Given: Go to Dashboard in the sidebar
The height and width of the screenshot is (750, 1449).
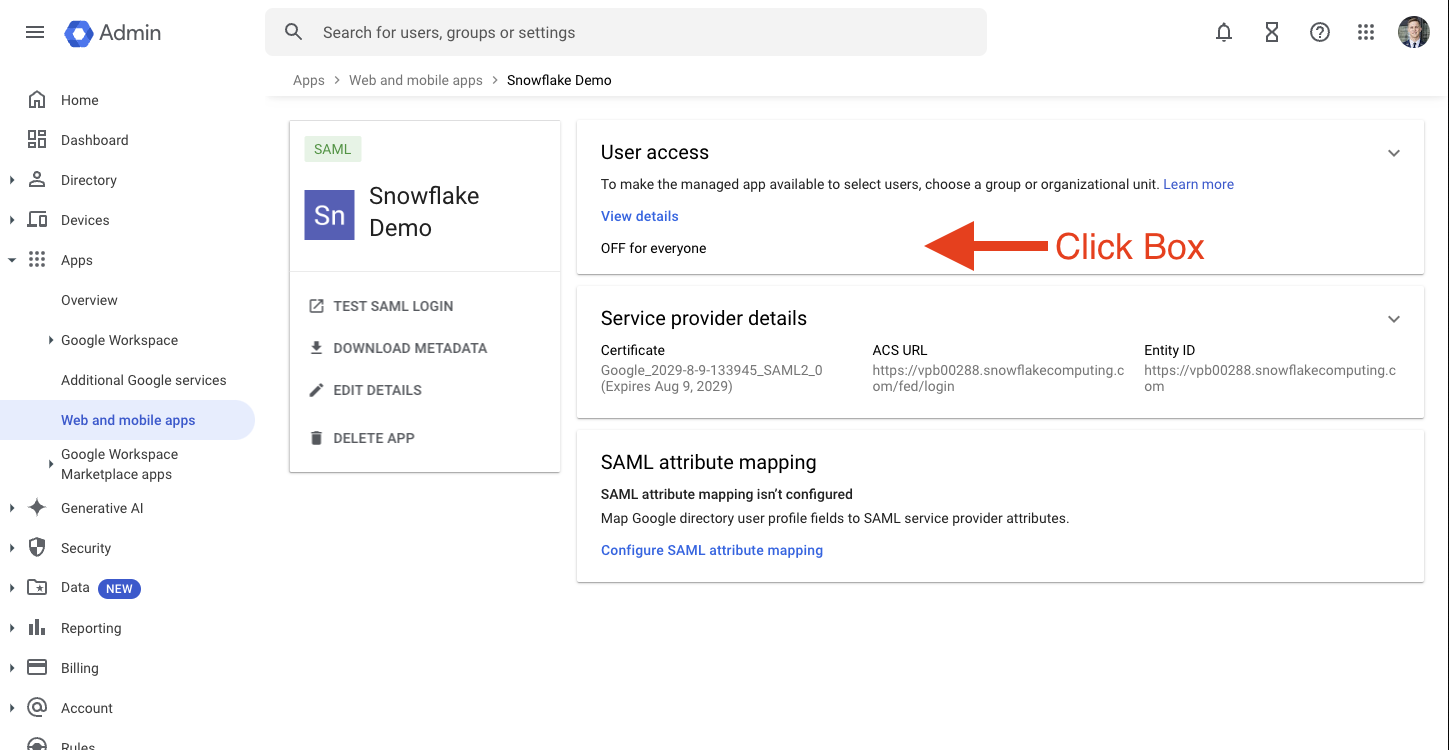Looking at the screenshot, I should (94, 140).
